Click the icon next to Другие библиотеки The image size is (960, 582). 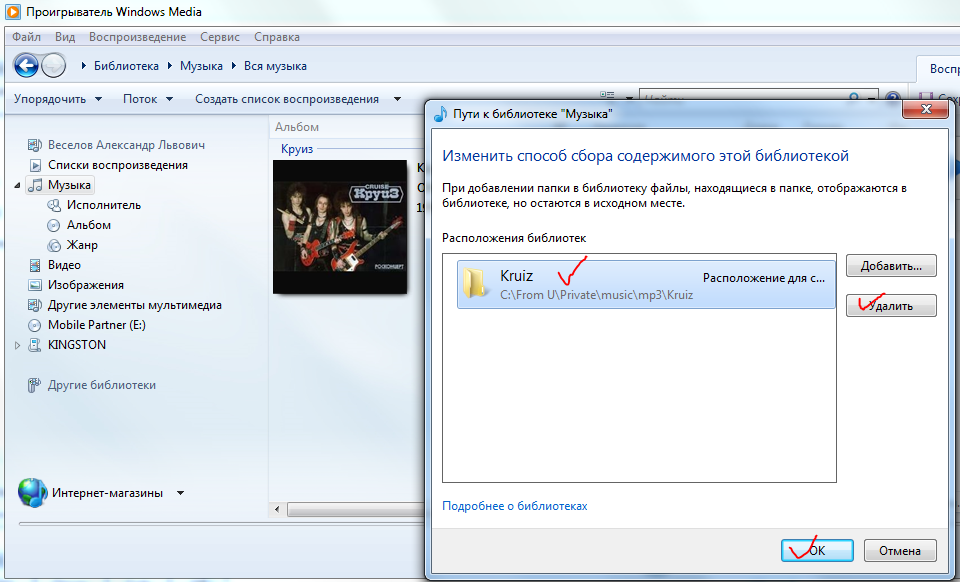(x=35, y=385)
